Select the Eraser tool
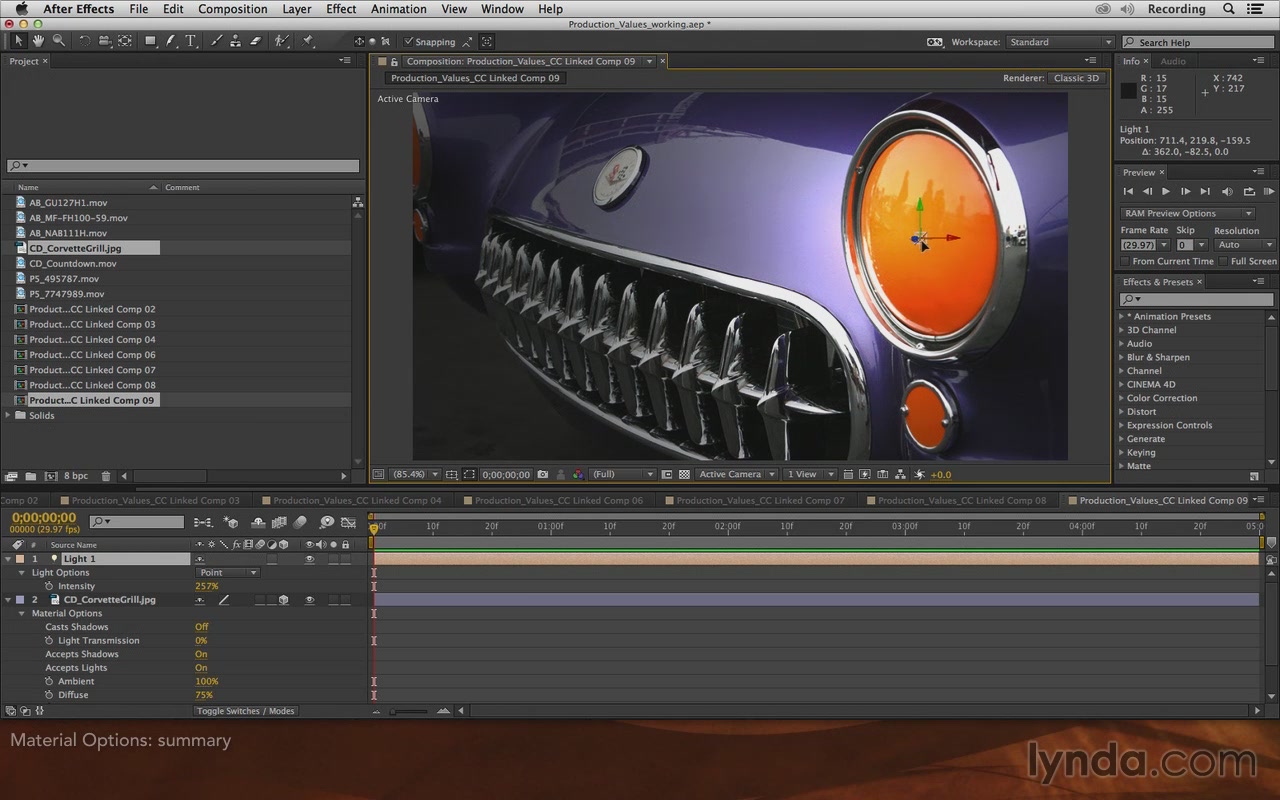The width and height of the screenshot is (1280, 800). point(255,41)
